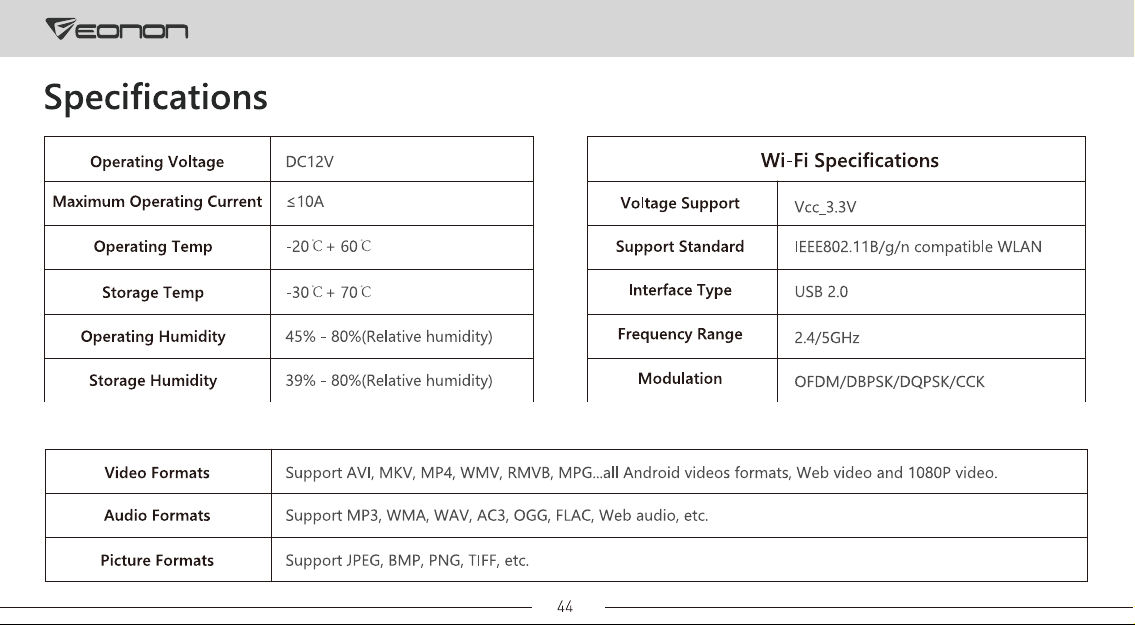Click the Operating Voltage label

point(157,162)
